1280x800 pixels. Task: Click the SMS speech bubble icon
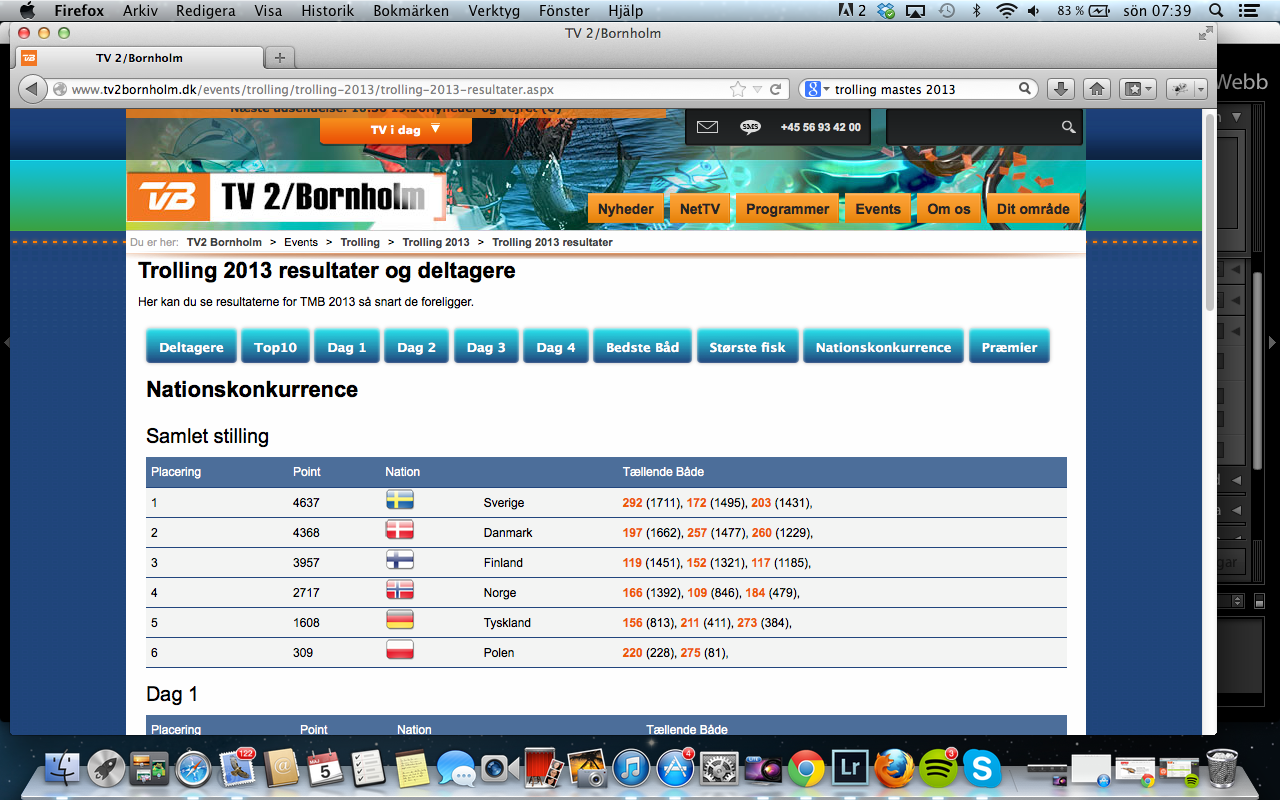[x=751, y=127]
